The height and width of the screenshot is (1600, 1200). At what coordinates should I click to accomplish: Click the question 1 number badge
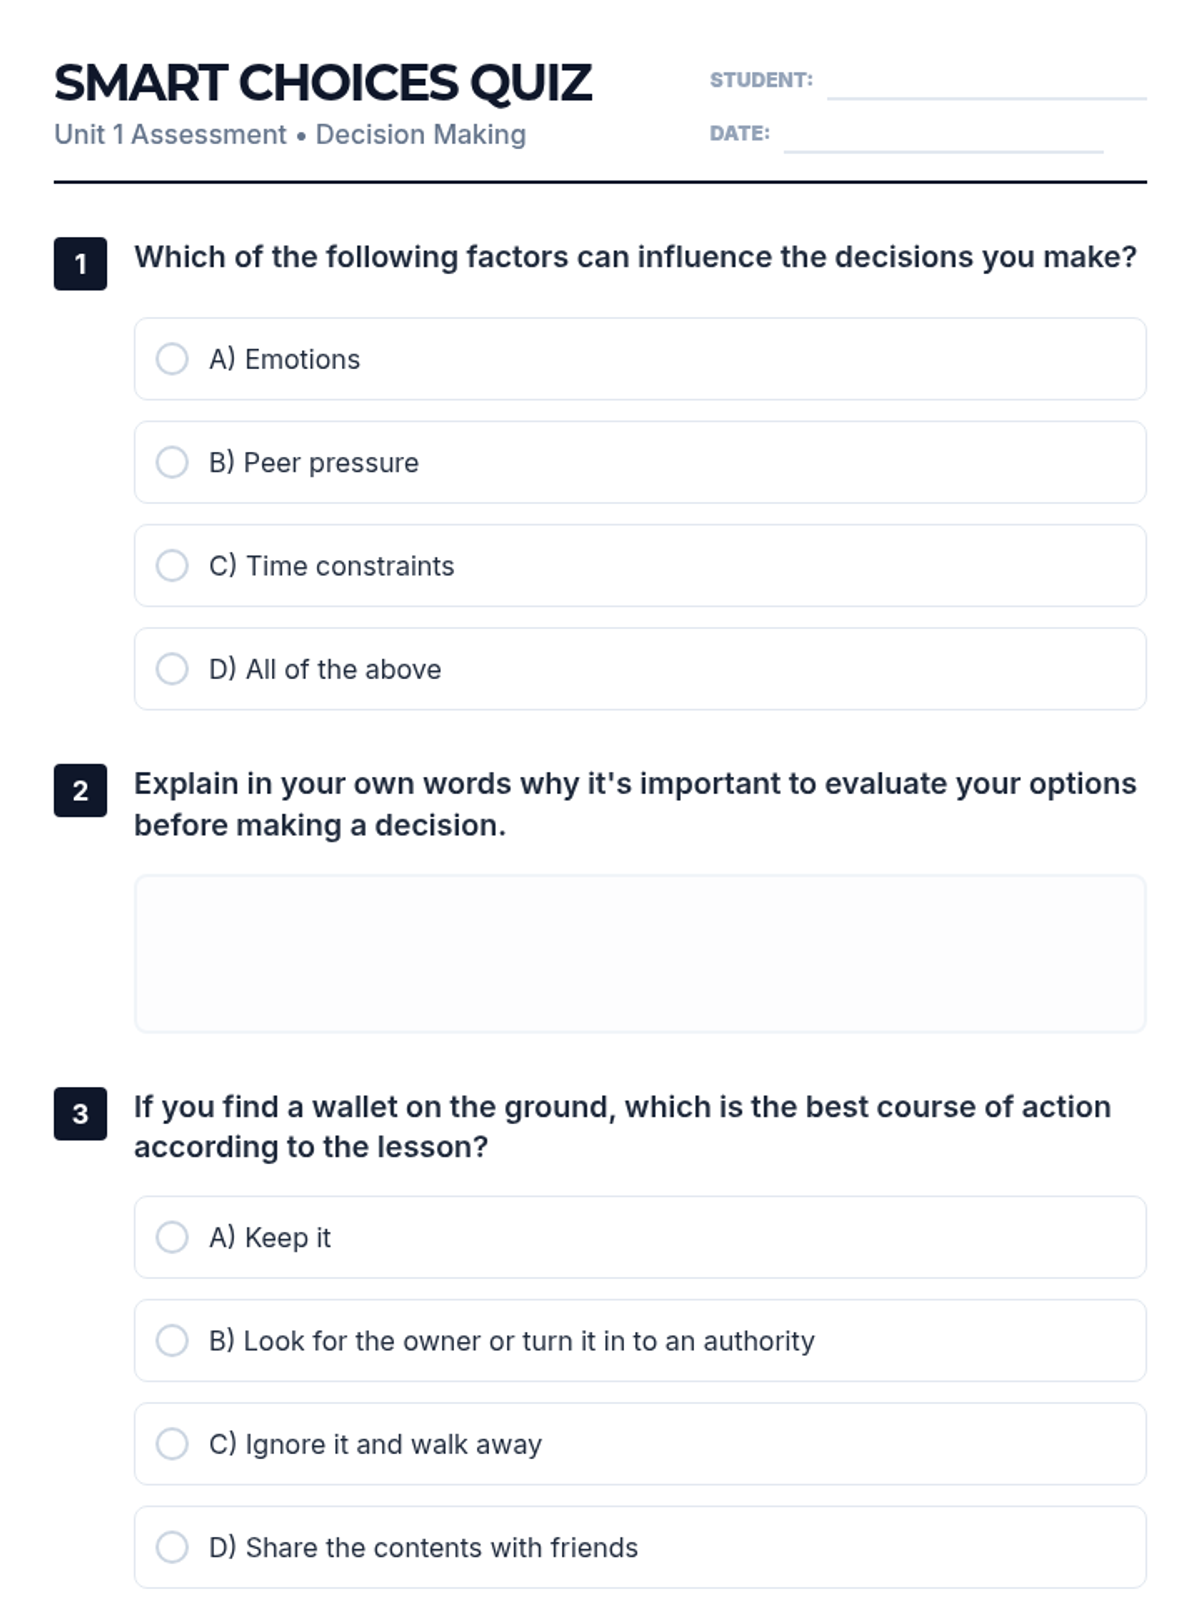[80, 264]
